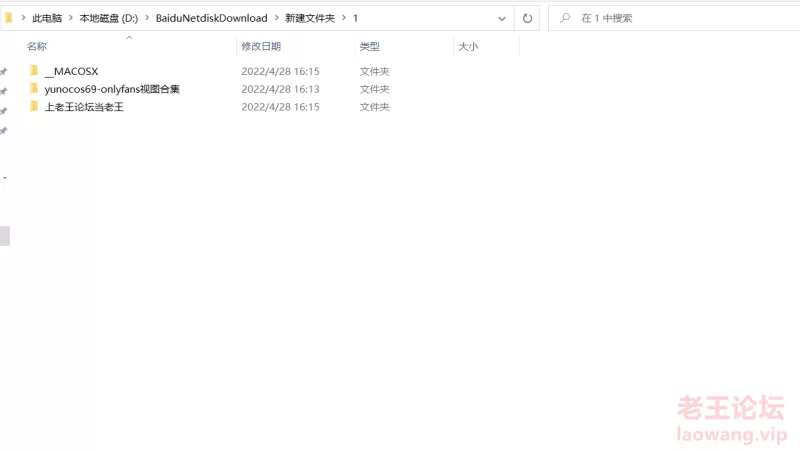Open the __MACOSX folder icon
The height and width of the screenshot is (451, 800).
click(x=34, y=70)
